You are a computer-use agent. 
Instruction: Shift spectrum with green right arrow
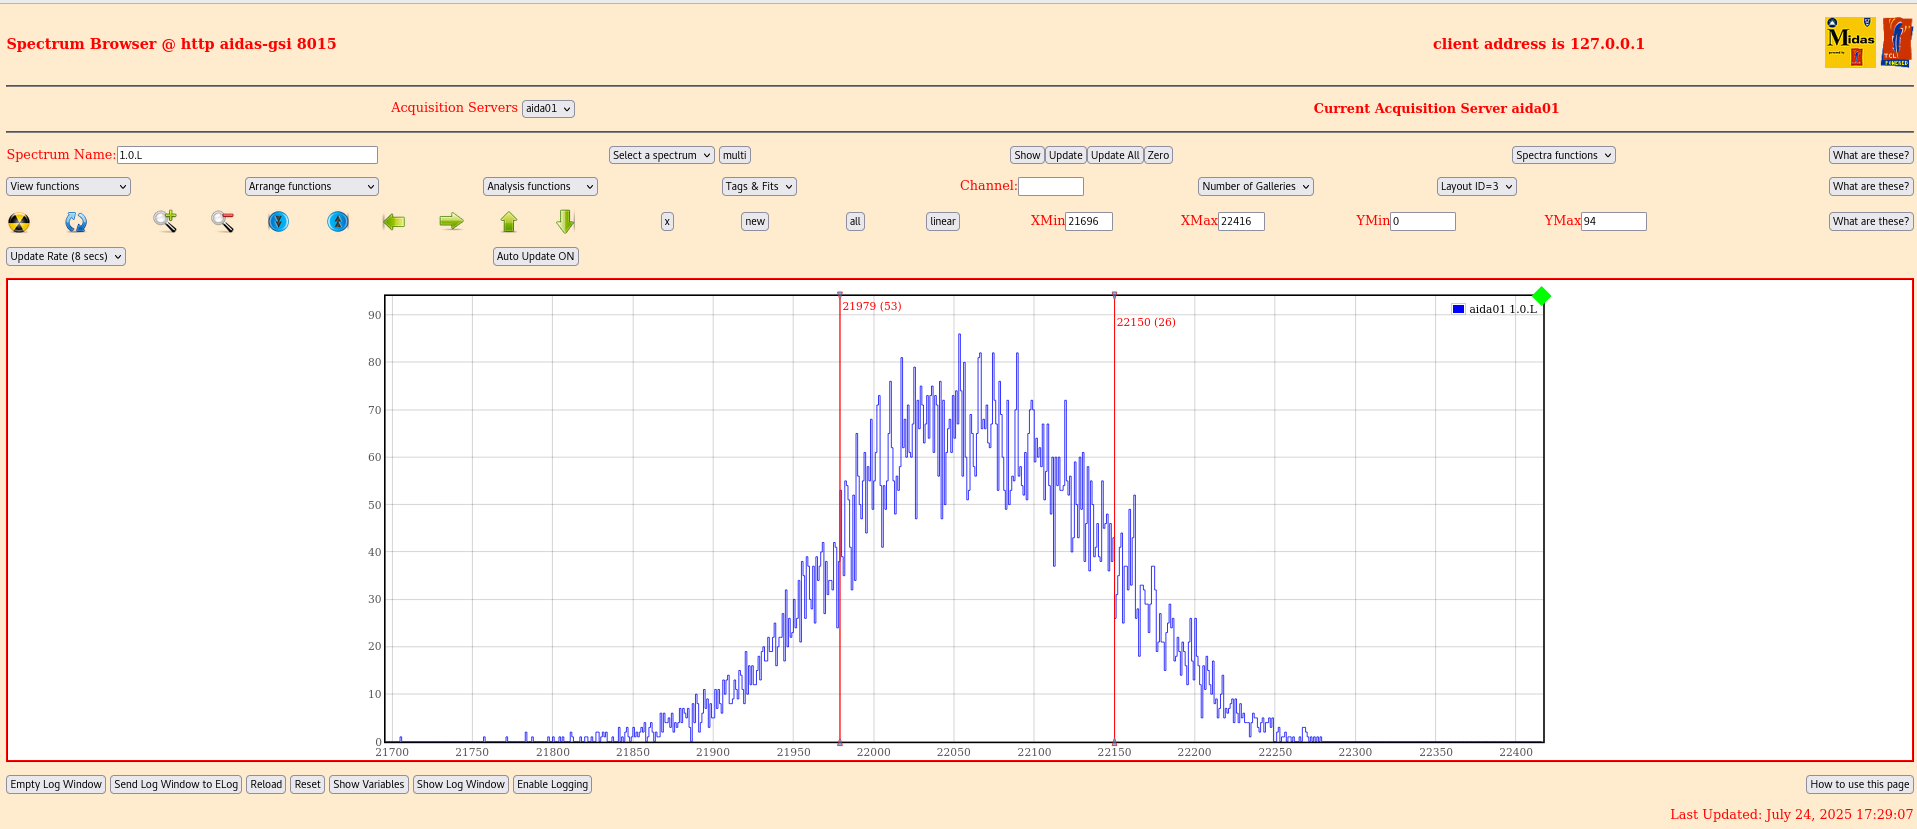point(451,222)
